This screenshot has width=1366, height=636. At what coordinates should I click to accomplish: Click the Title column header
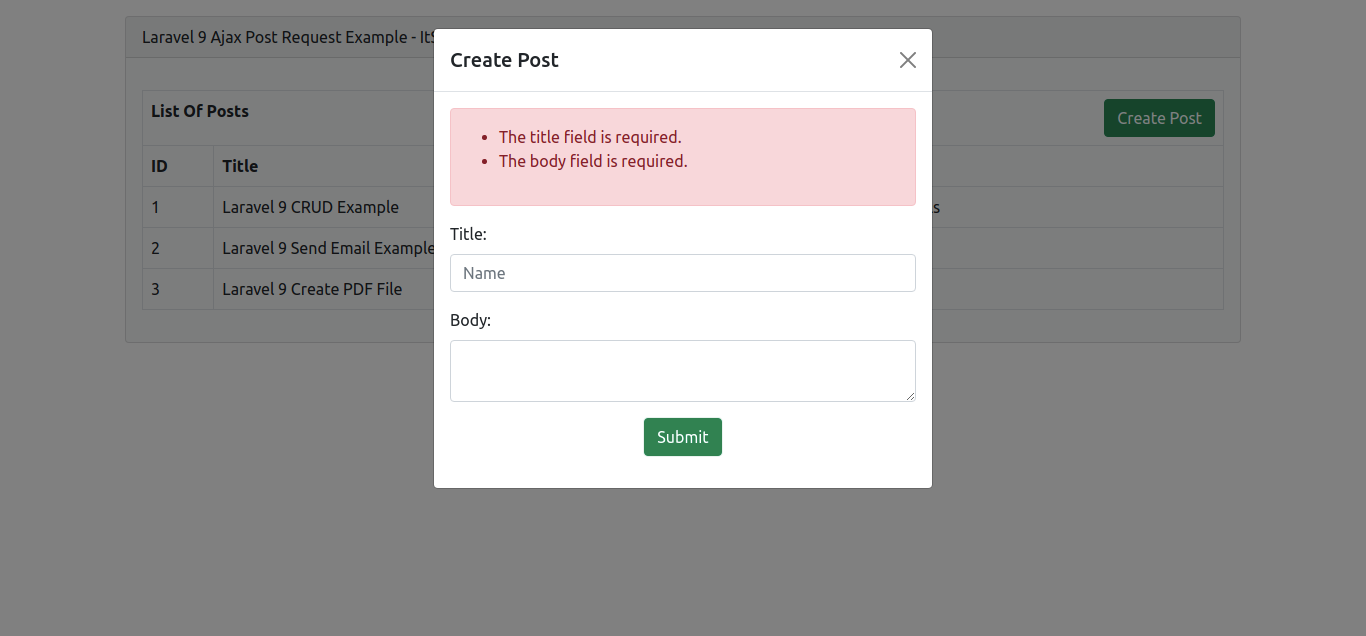coord(240,166)
